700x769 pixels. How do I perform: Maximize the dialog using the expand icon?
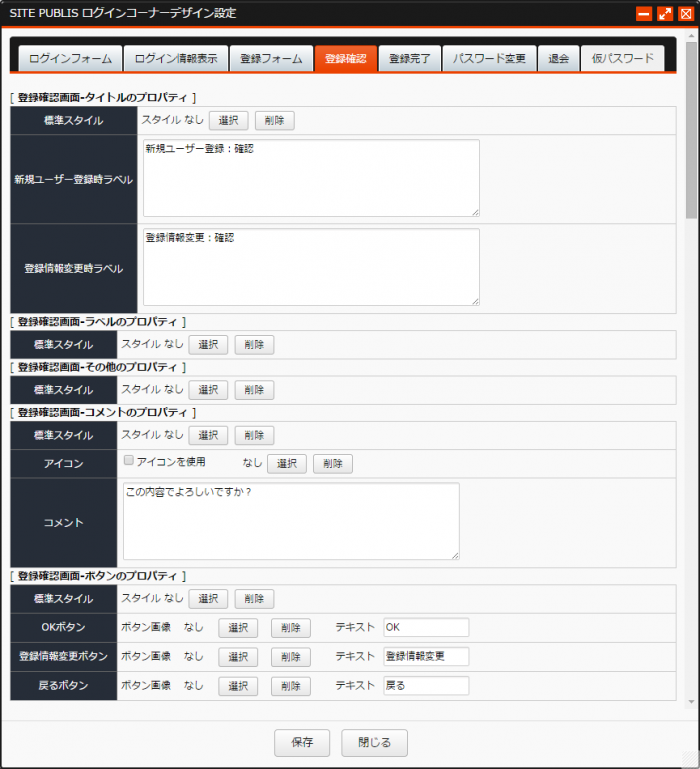665,14
